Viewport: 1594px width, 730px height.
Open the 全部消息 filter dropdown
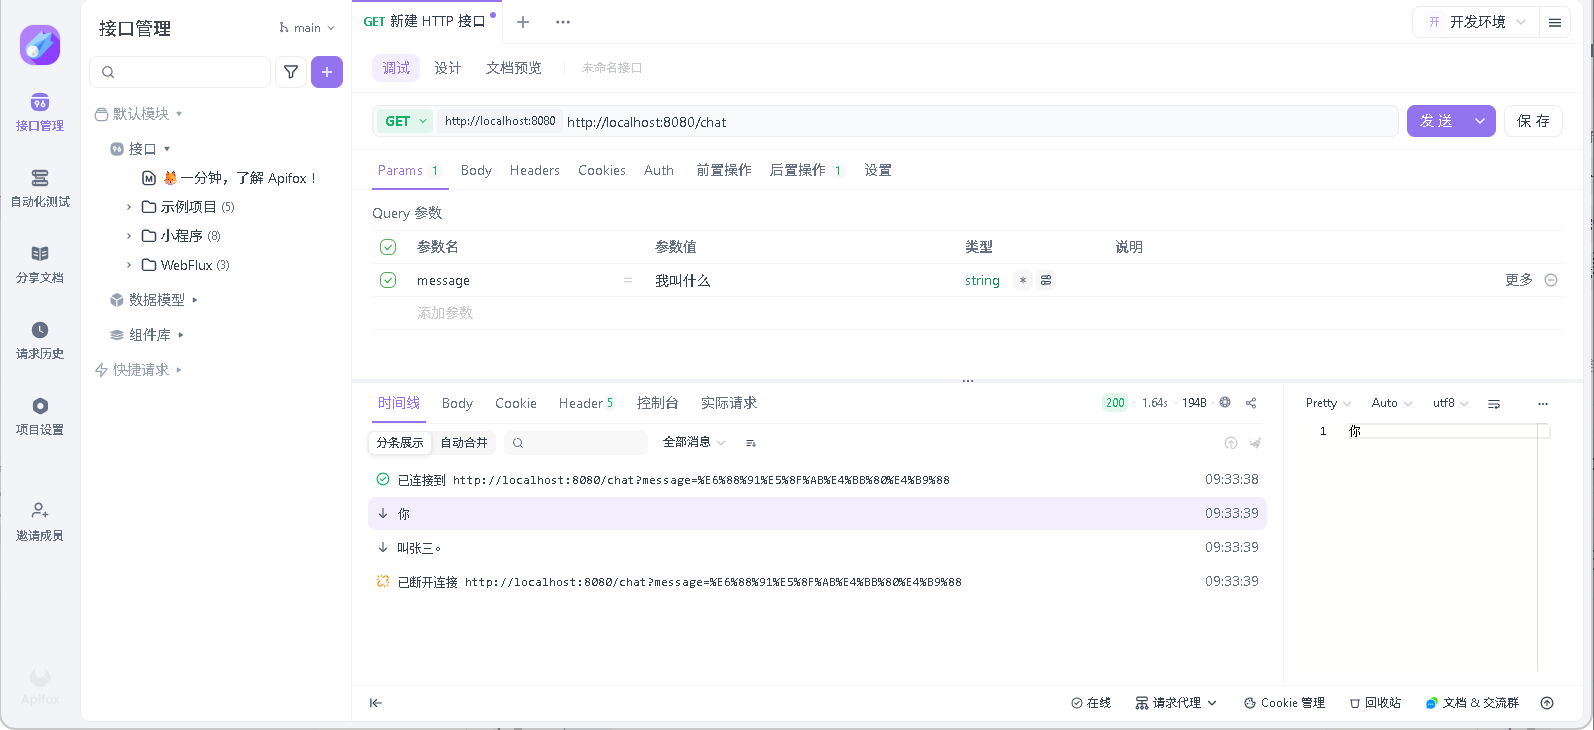(694, 443)
